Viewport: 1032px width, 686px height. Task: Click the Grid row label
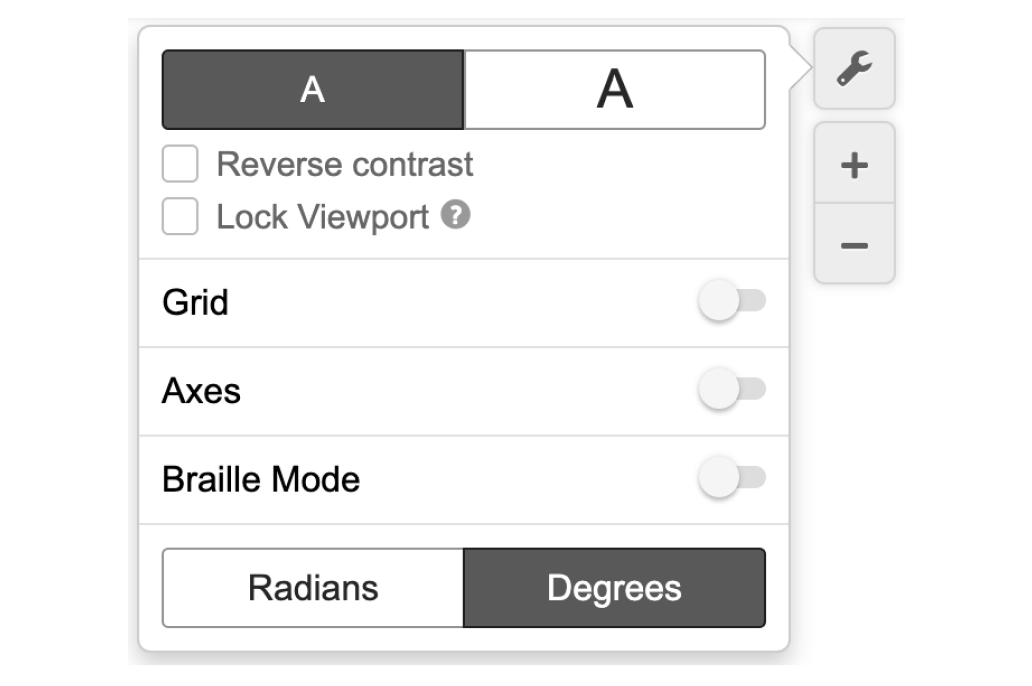point(196,303)
